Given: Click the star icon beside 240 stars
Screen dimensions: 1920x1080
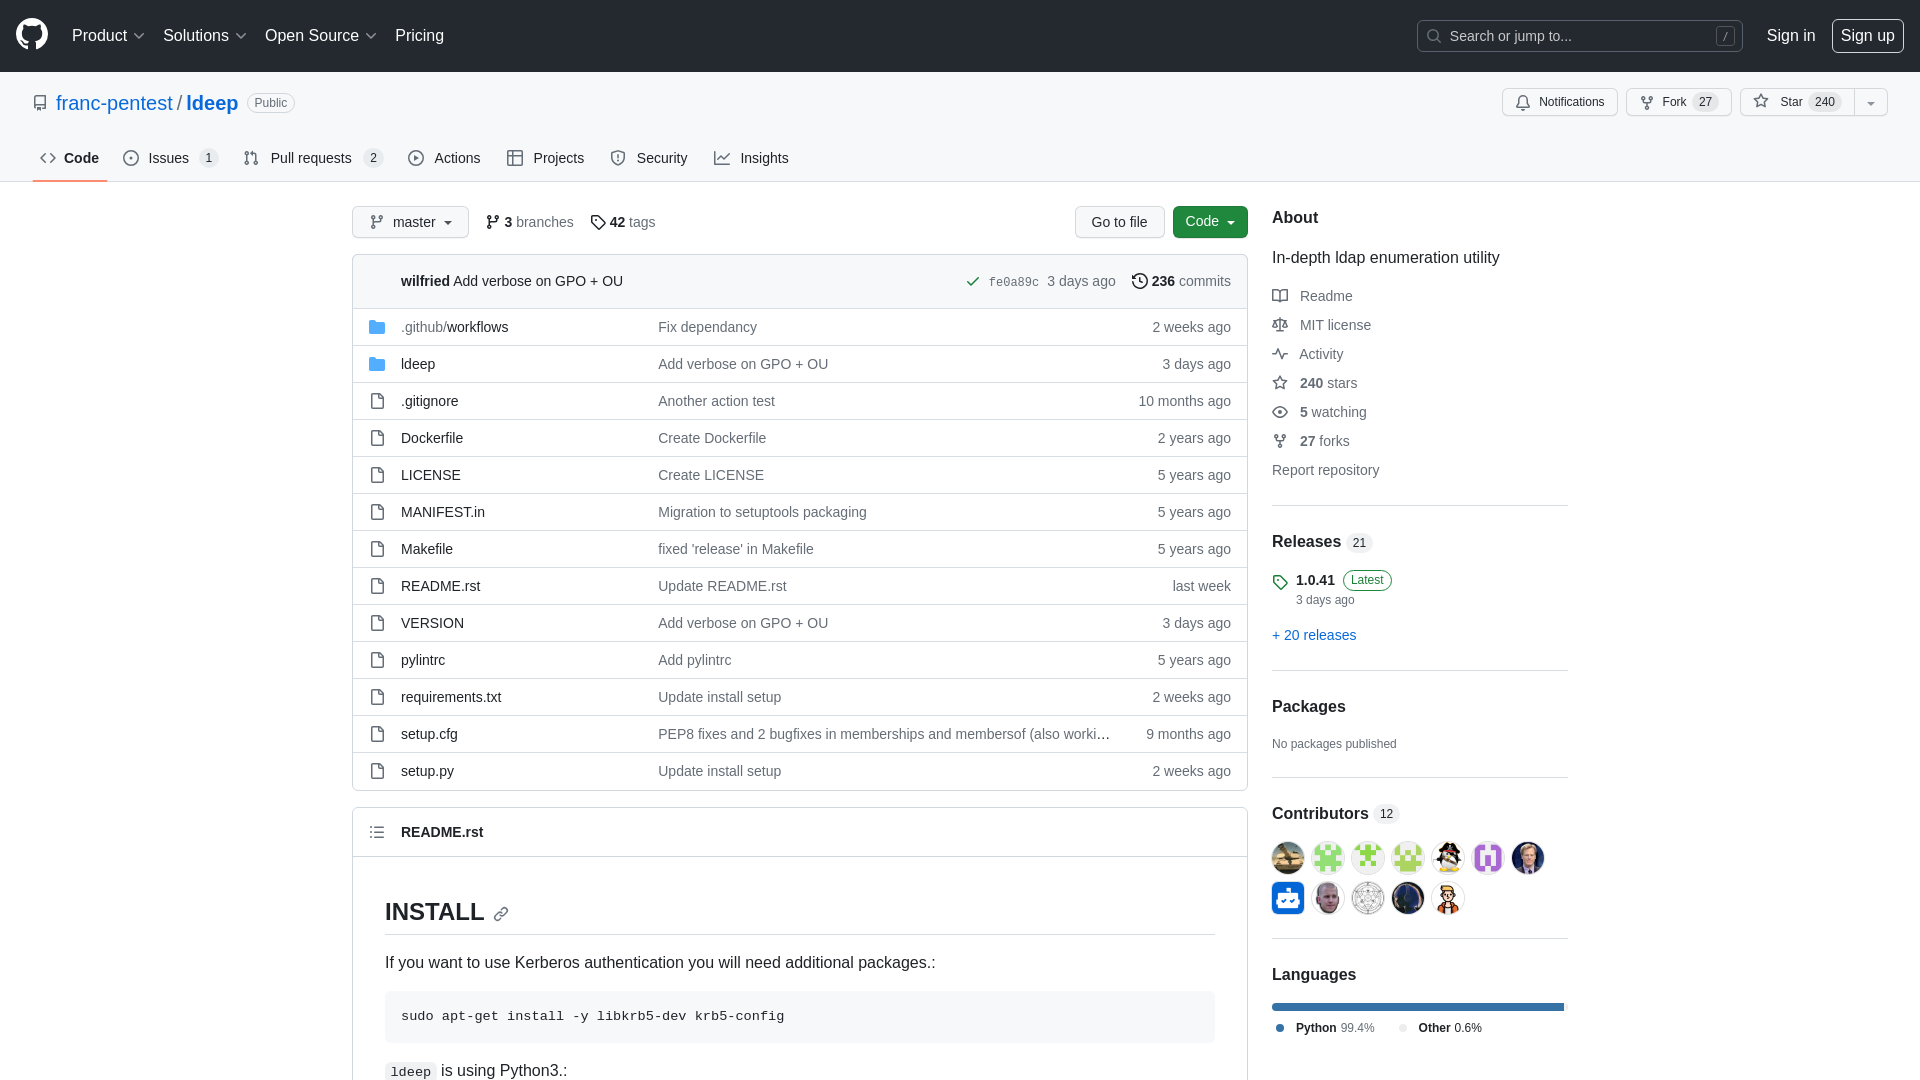Looking at the screenshot, I should (1280, 383).
